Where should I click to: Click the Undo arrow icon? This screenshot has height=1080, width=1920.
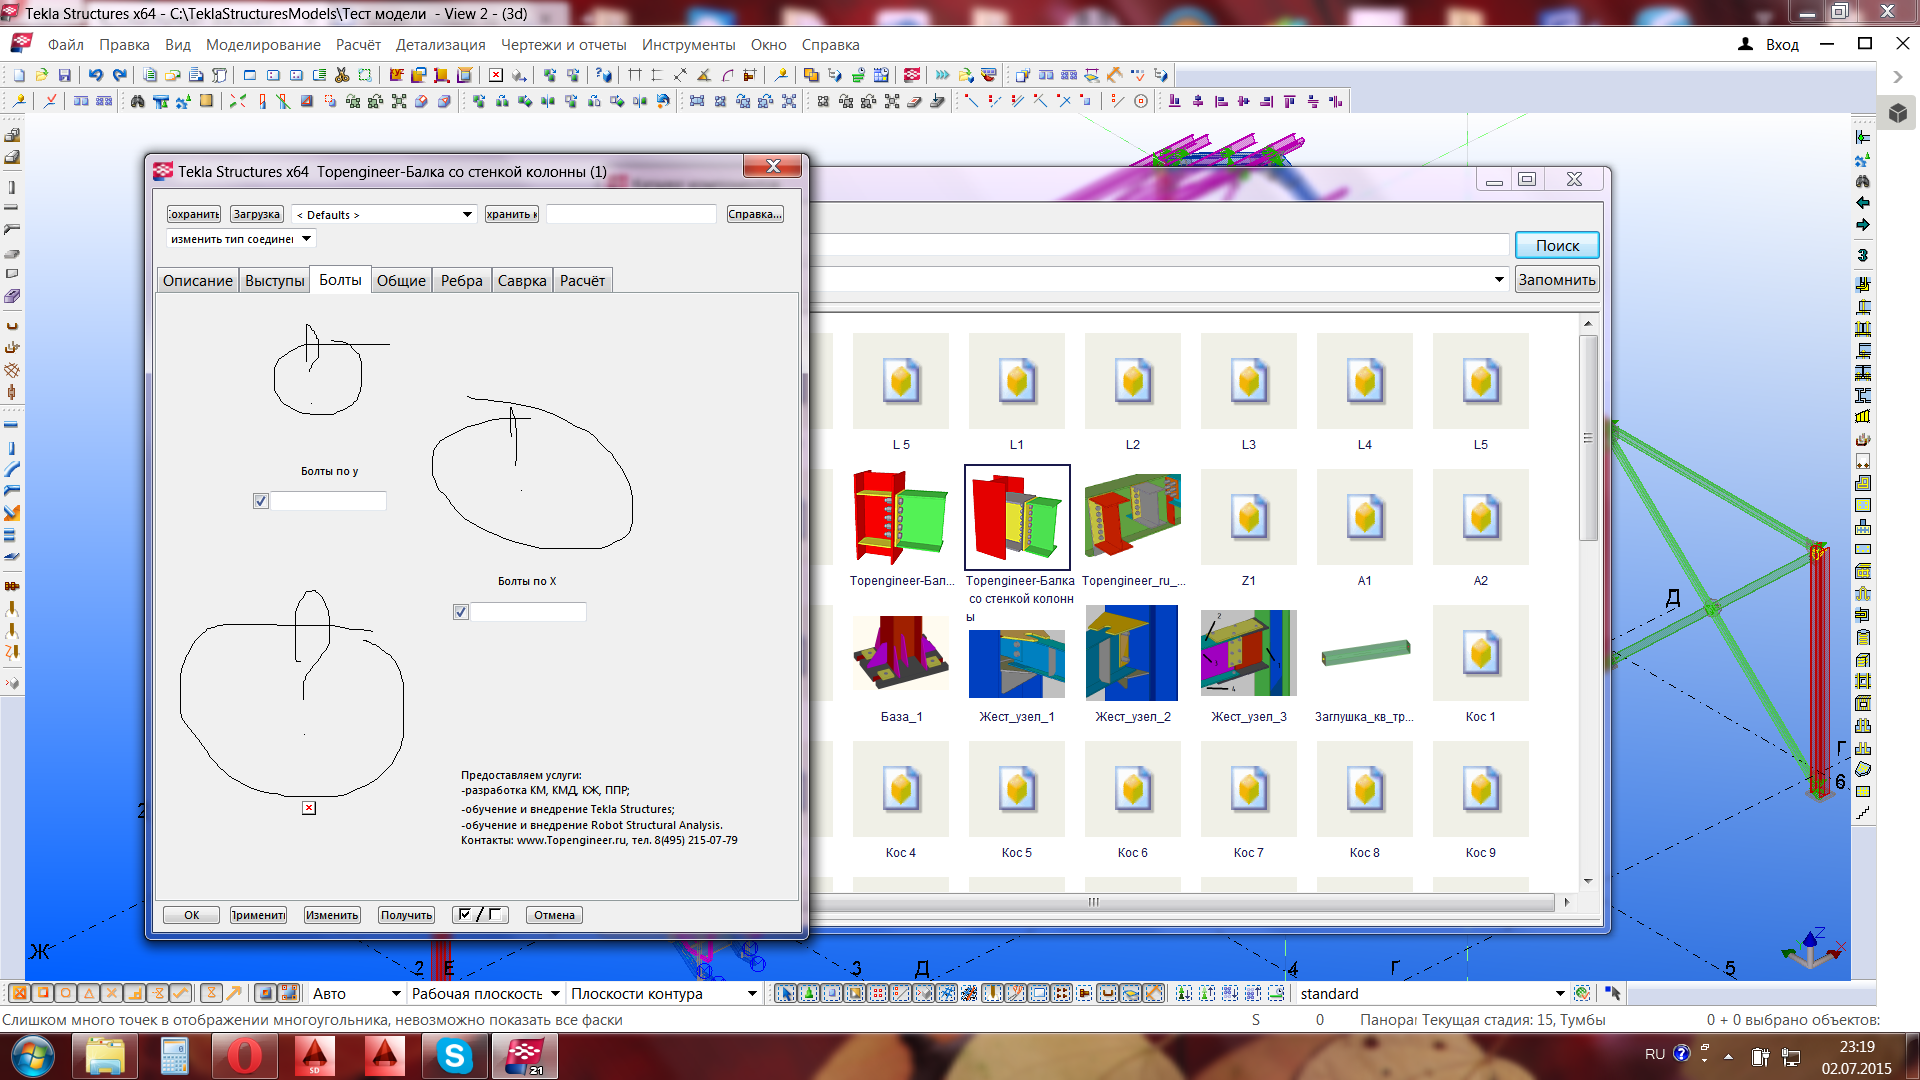point(96,75)
